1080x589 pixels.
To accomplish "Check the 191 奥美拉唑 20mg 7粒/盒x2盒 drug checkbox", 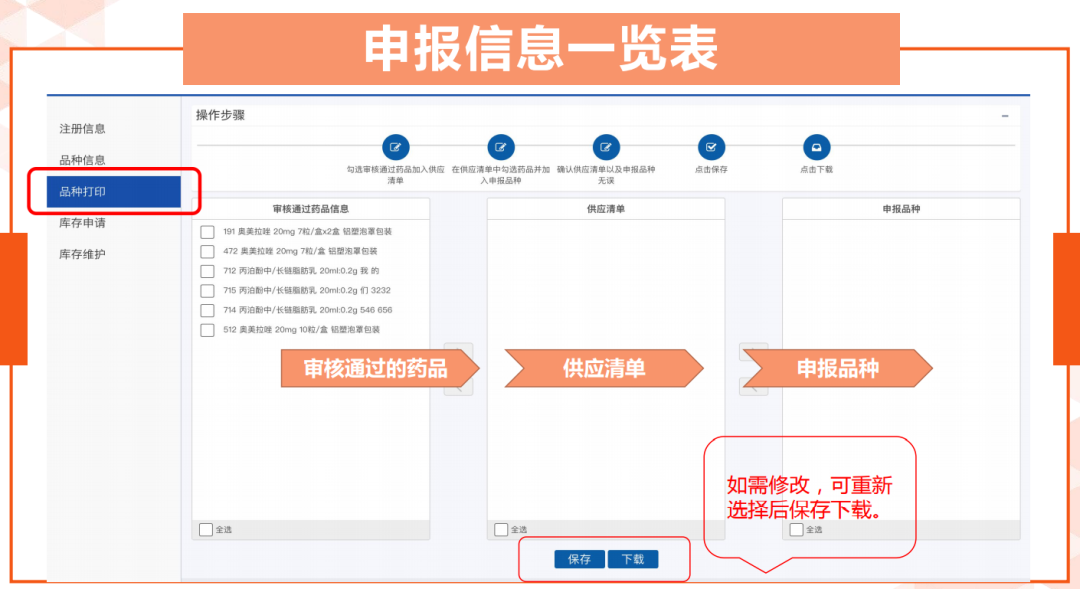I will click(207, 232).
